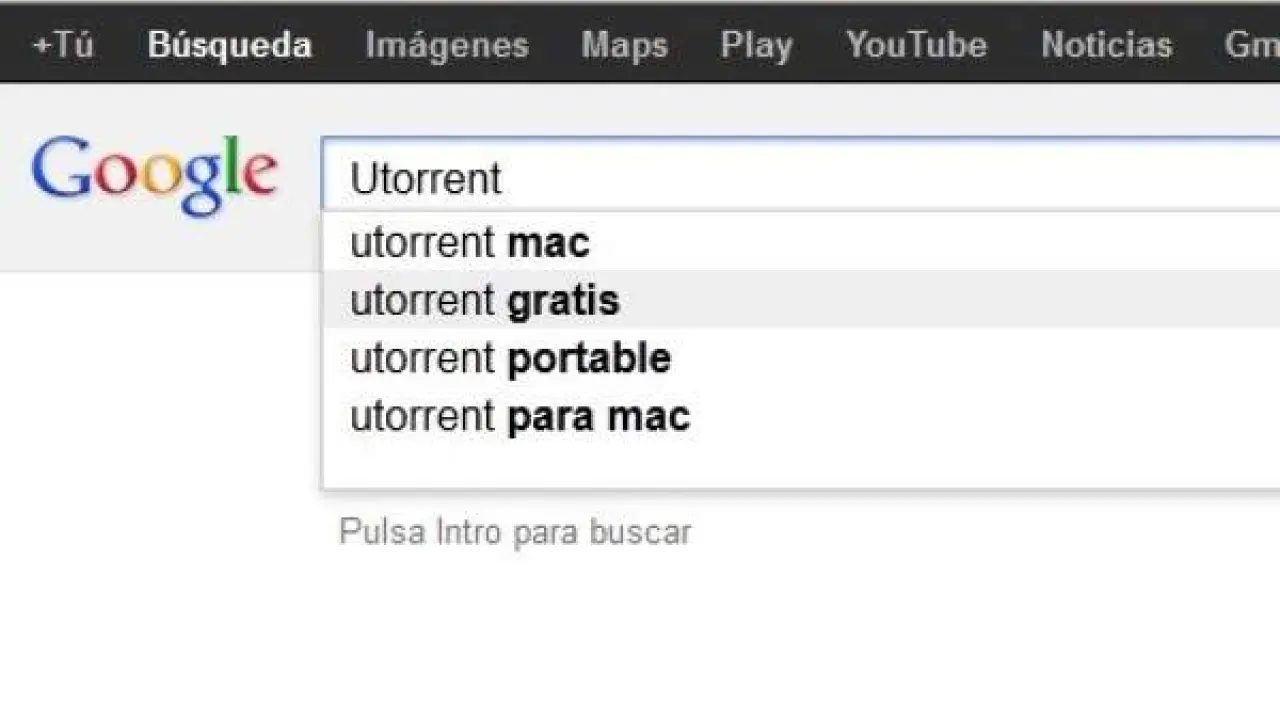Viewport: 1280px width, 720px height.
Task: Click the "Pulsa Intro para buscar" hint
Action: coord(515,531)
